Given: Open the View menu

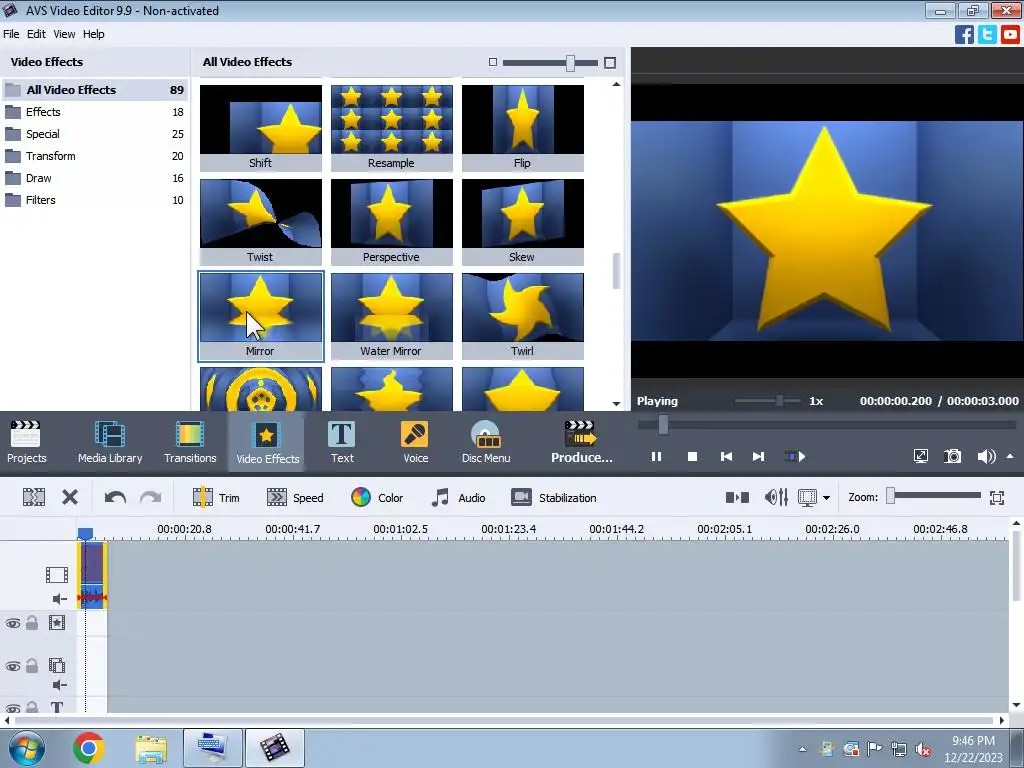Looking at the screenshot, I should tap(64, 34).
